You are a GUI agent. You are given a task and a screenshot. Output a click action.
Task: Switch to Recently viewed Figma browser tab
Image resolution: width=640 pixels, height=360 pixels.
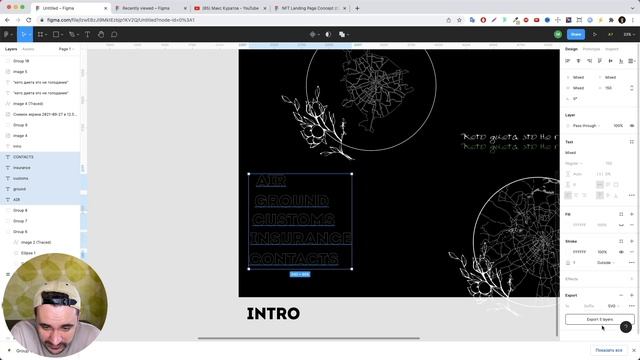150,8
